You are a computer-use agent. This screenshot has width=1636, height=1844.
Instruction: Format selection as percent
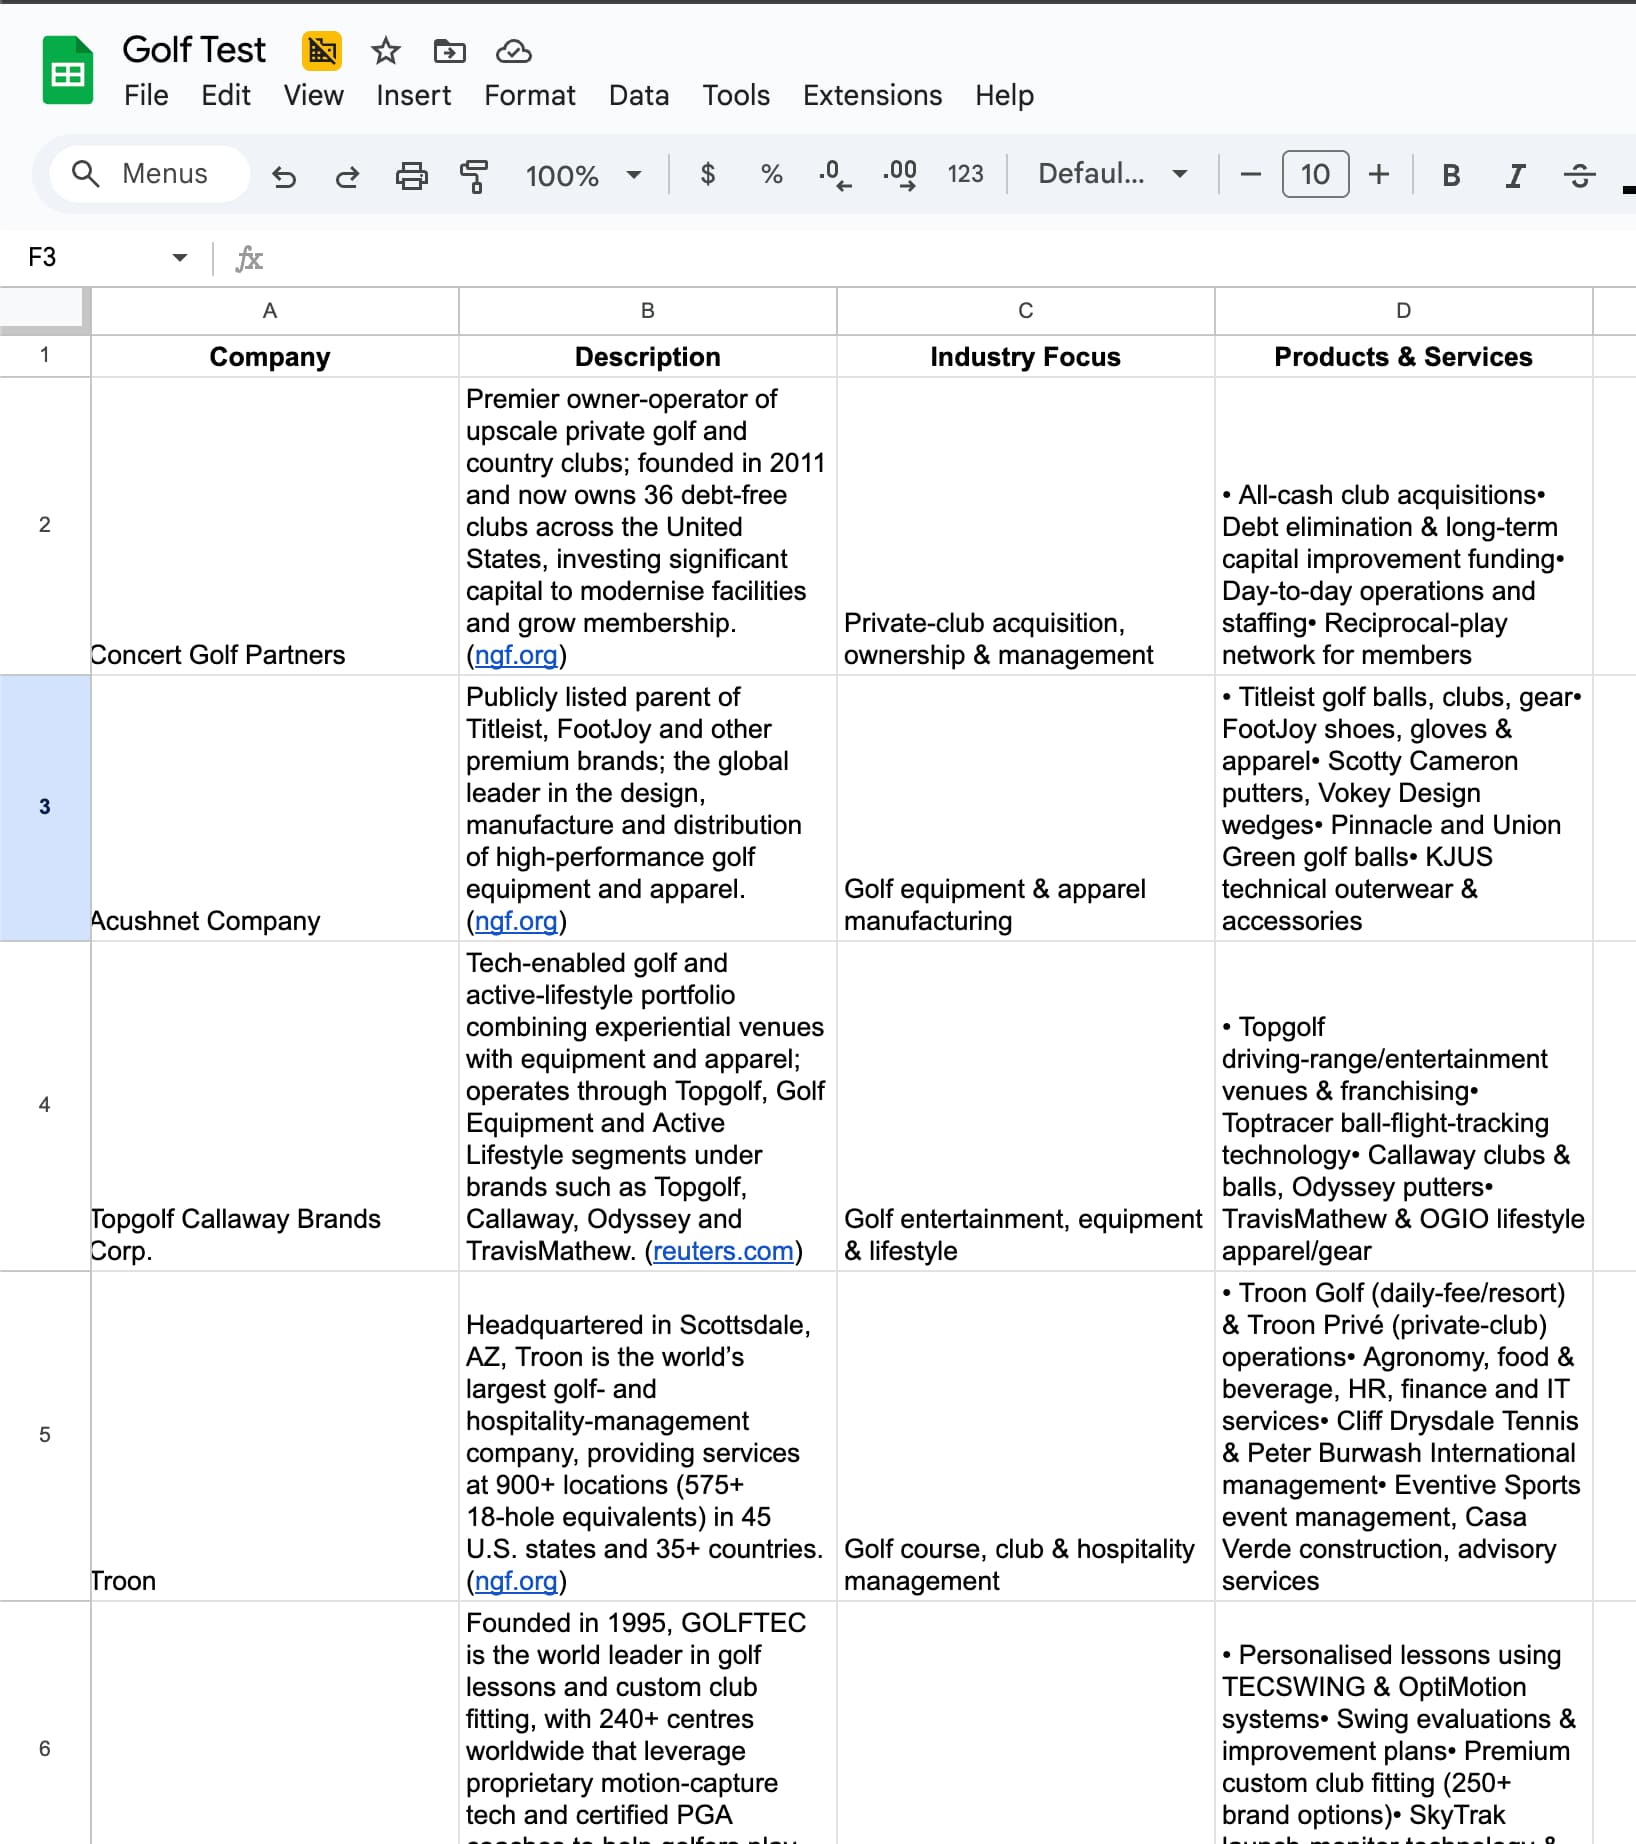click(x=771, y=175)
